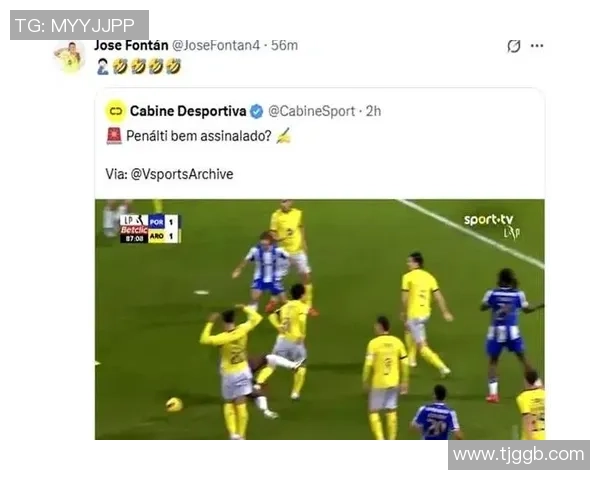Play the embedded football match video
This screenshot has height=480, width=600.
pos(320,319)
